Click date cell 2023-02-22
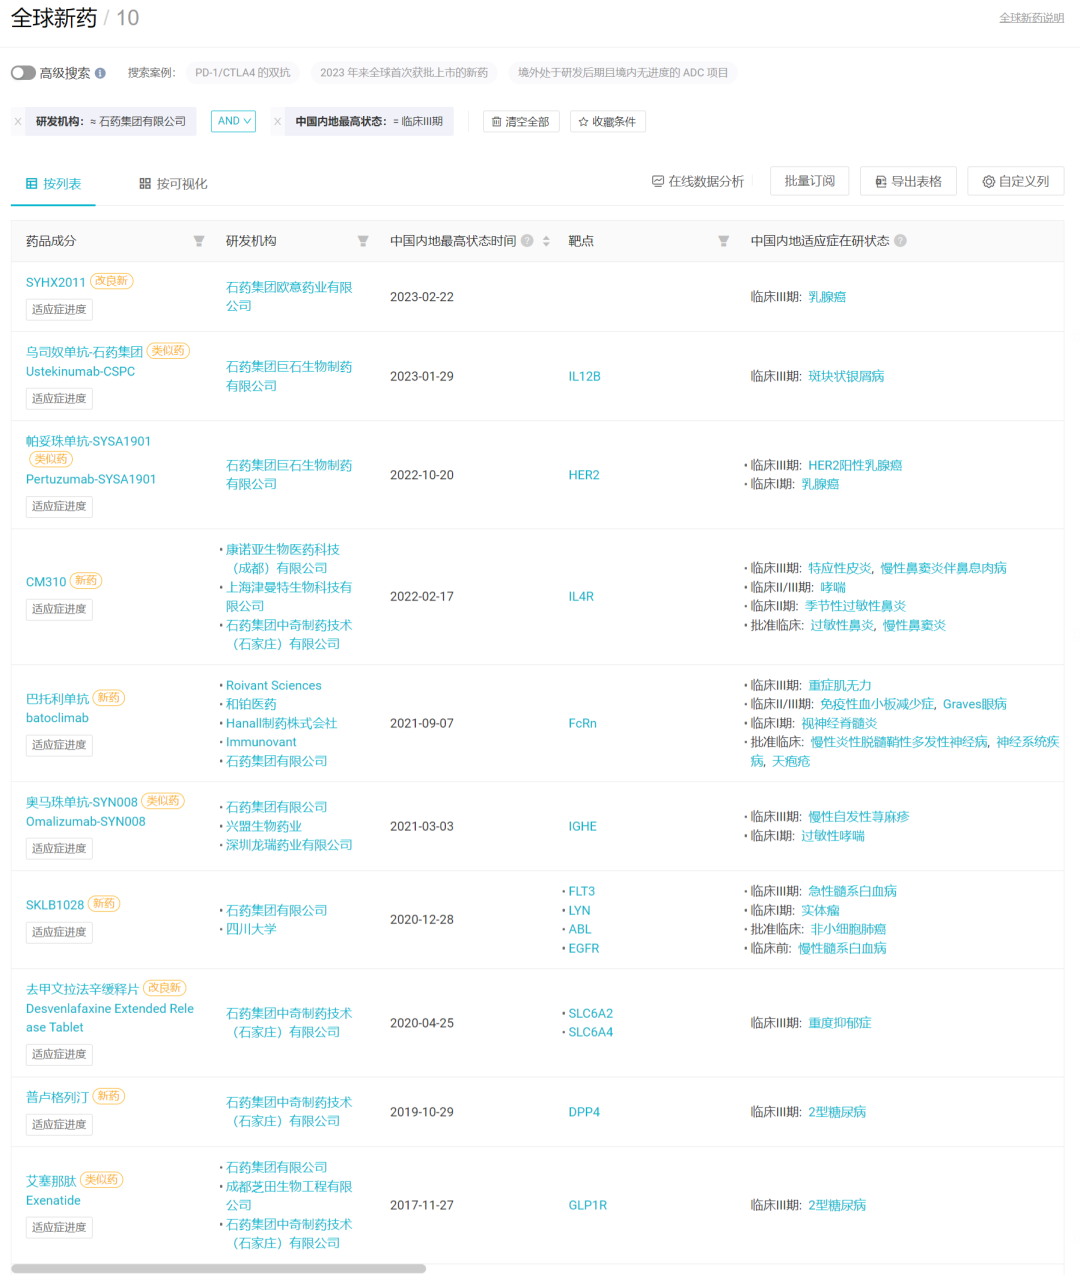Image resolution: width=1080 pixels, height=1280 pixels. (x=422, y=298)
